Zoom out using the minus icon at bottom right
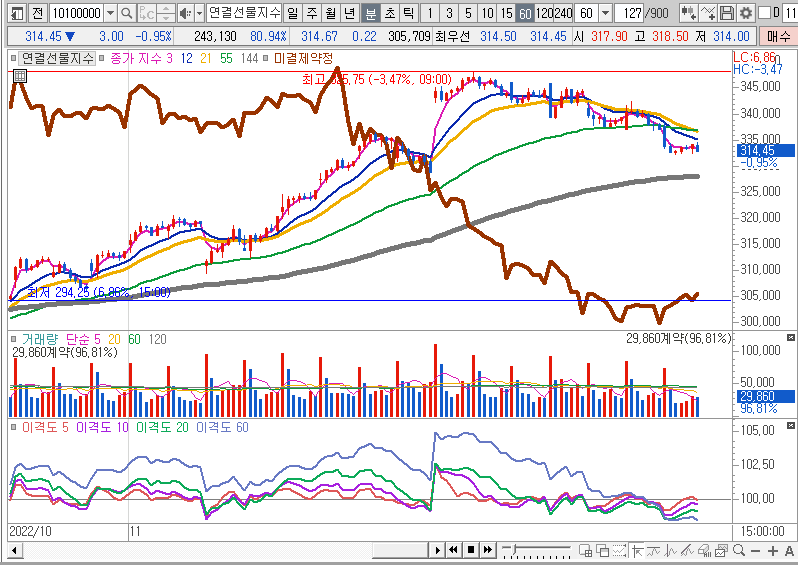Image resolution: width=798 pixels, height=565 pixels. pos(756,551)
